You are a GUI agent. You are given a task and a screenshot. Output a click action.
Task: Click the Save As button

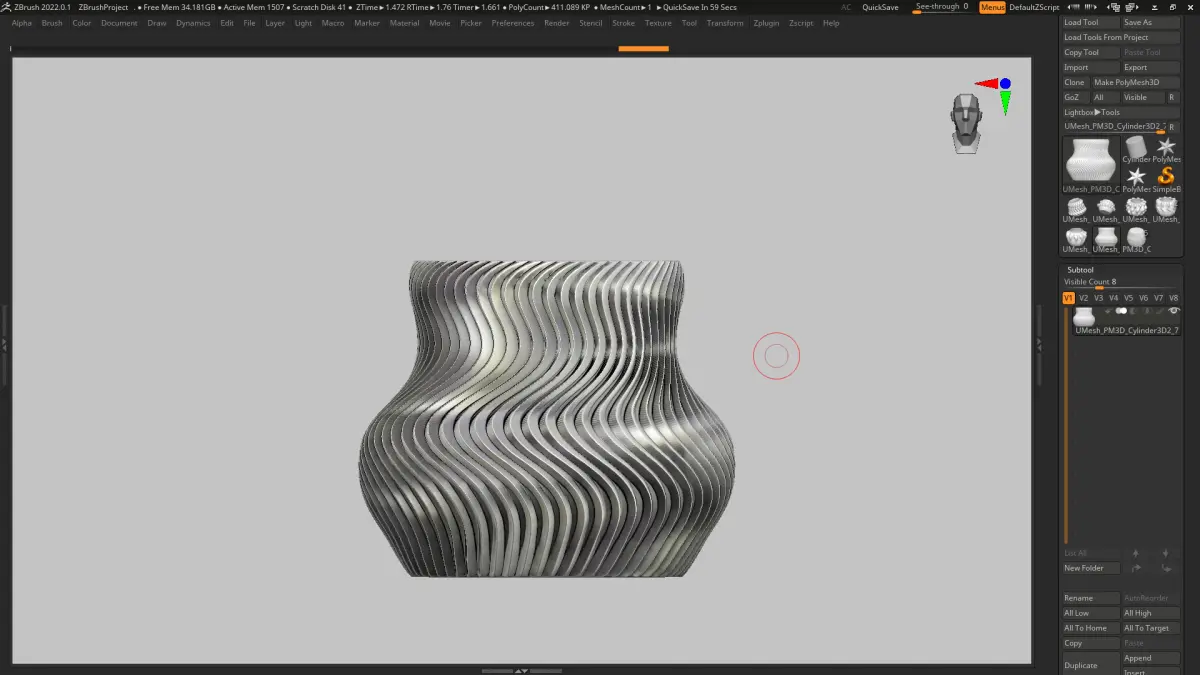click(x=1151, y=22)
